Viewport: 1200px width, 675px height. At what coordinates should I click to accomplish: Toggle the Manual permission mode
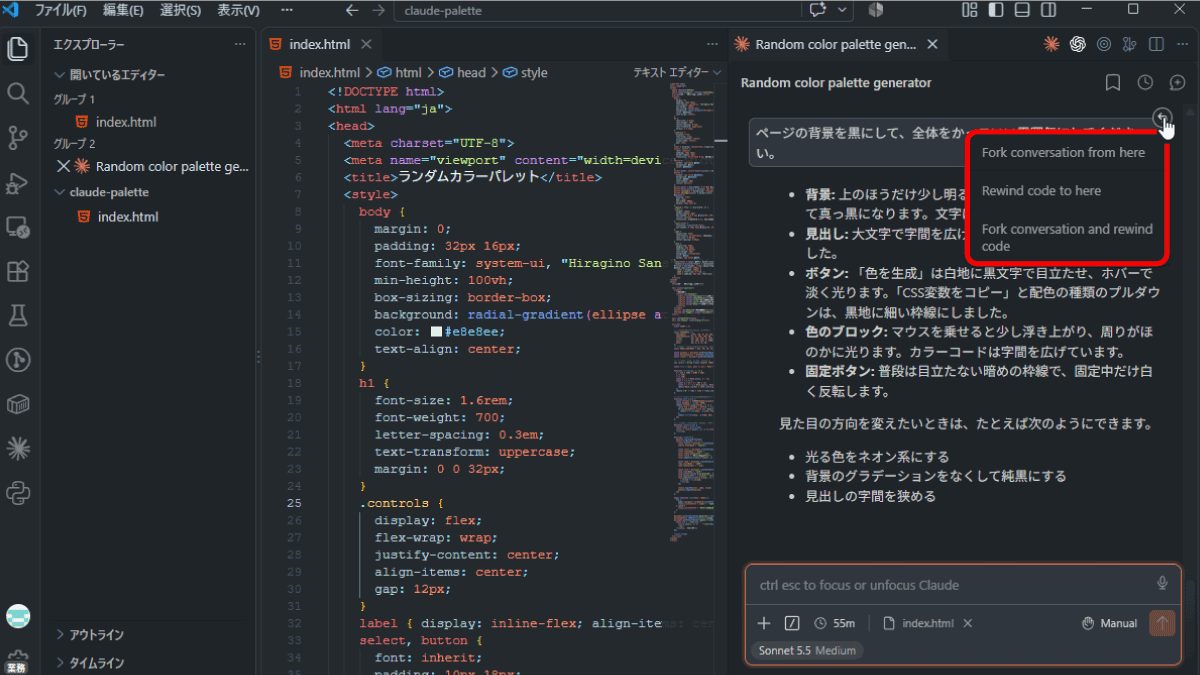point(1110,623)
